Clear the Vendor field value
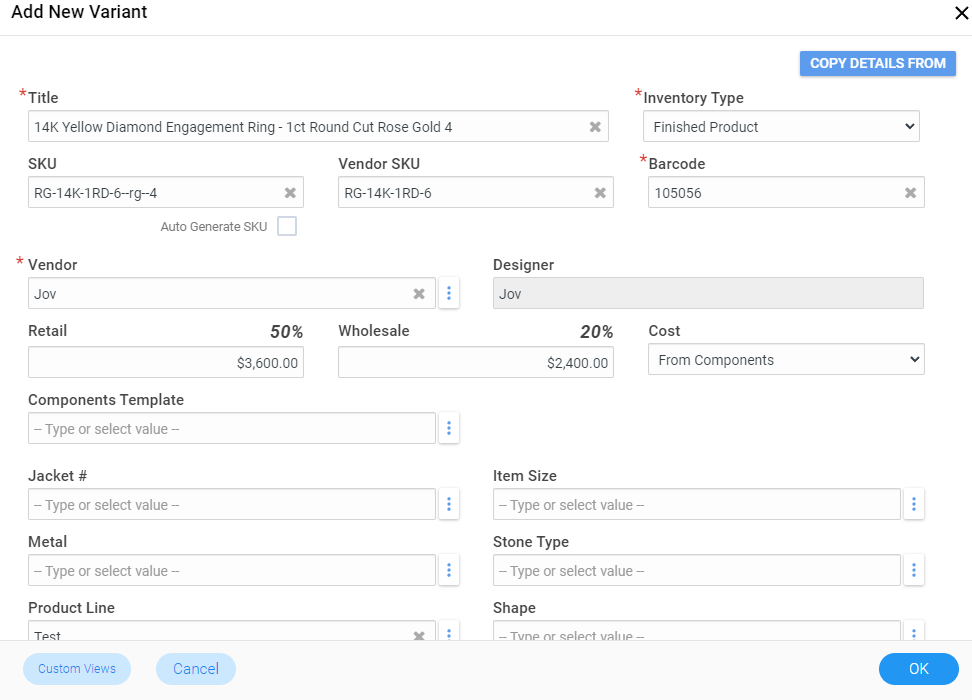The width and height of the screenshot is (972, 700). coord(419,294)
